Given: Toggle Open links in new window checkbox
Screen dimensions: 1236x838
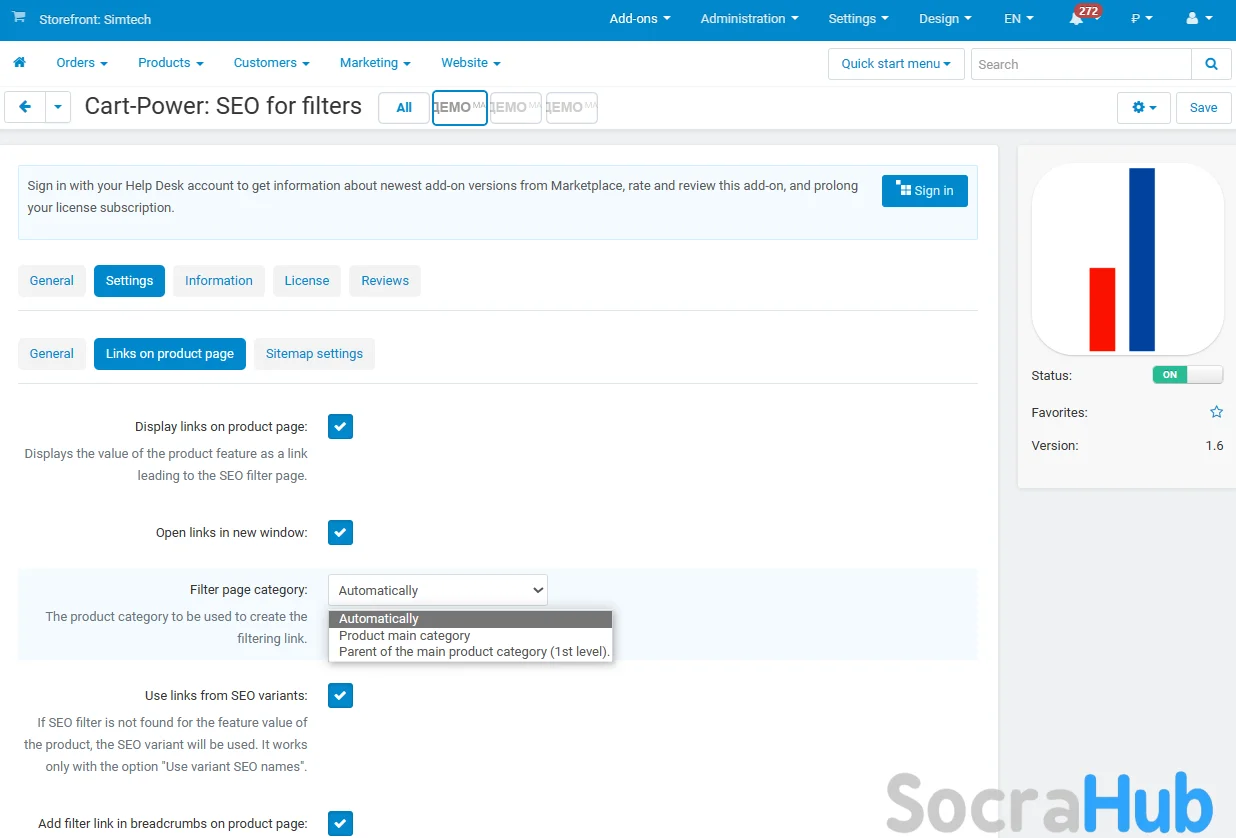Looking at the screenshot, I should click(x=341, y=533).
